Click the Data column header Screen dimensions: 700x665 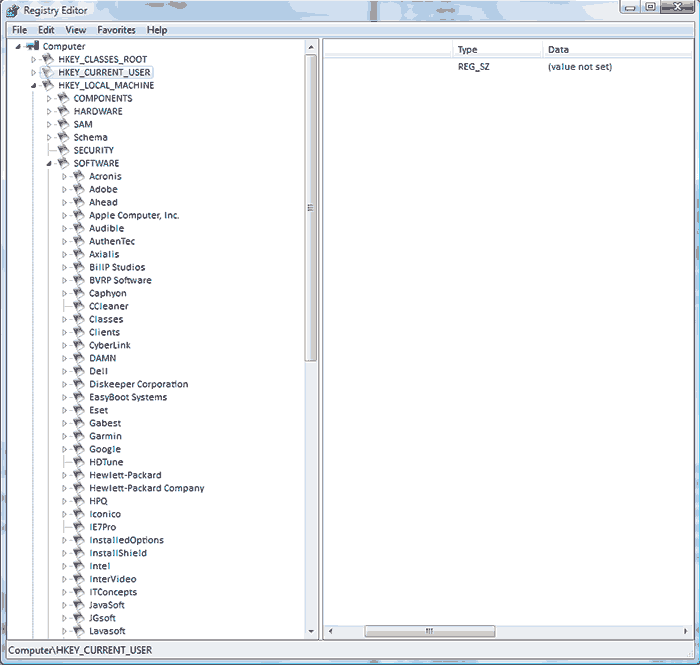coord(618,50)
